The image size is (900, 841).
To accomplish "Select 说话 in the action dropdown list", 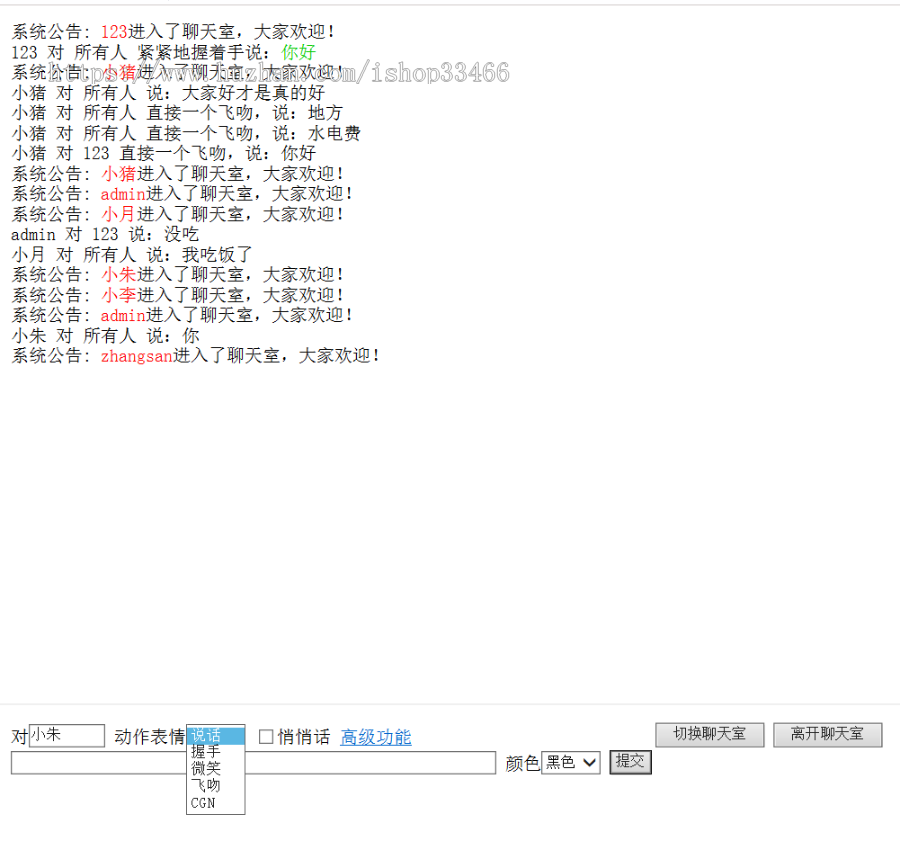I will (x=216, y=736).
